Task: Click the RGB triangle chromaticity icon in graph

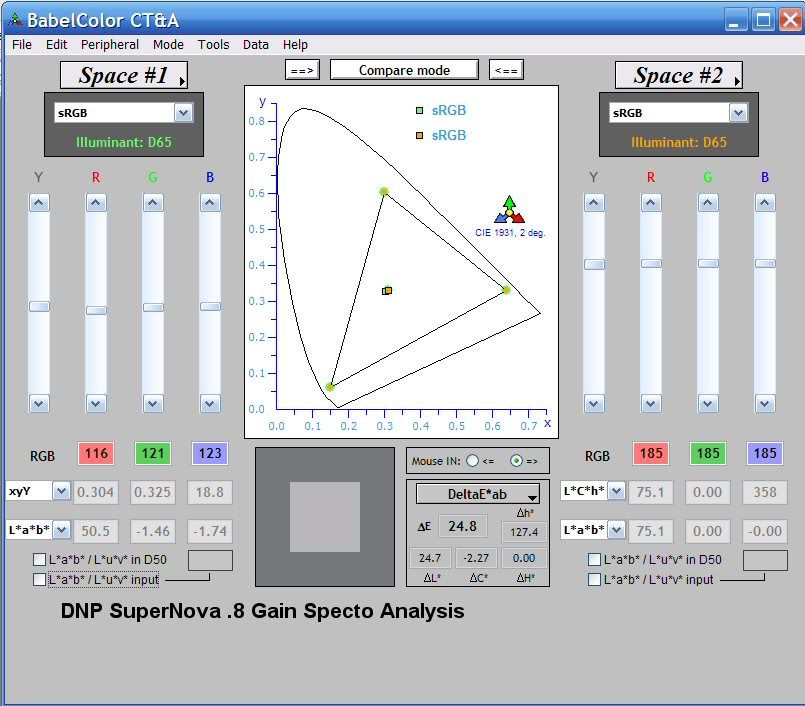Action: coord(509,209)
